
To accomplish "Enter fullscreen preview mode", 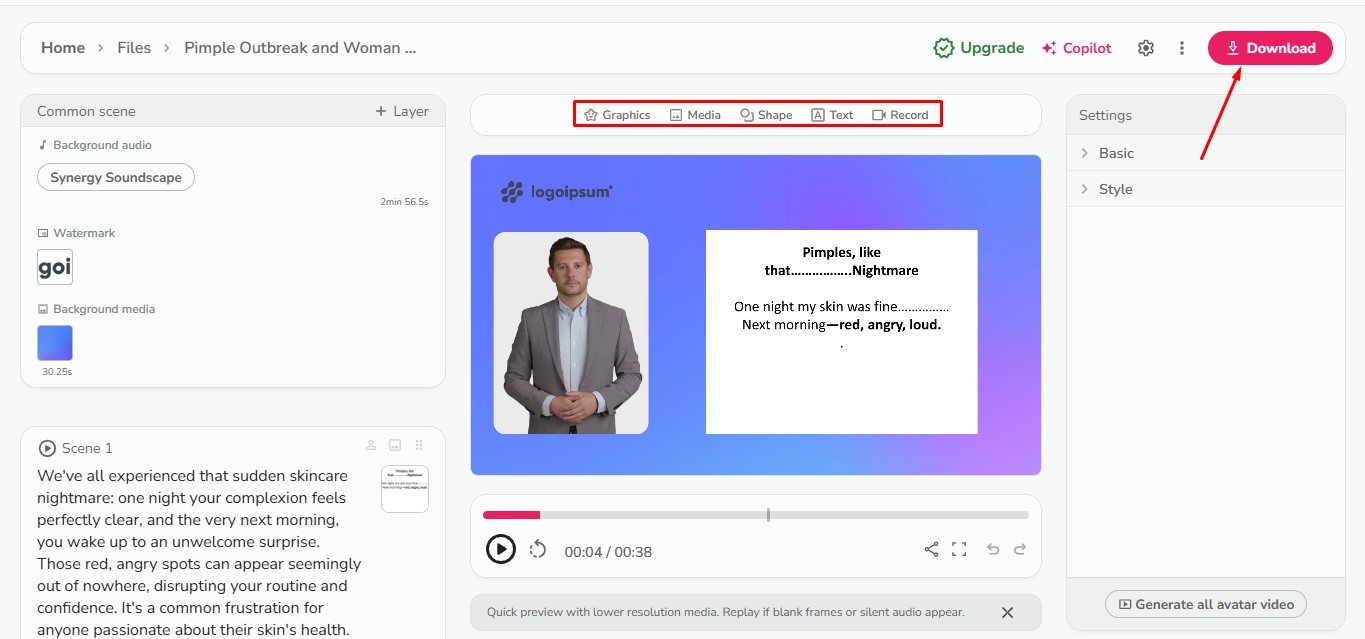I will [959, 549].
